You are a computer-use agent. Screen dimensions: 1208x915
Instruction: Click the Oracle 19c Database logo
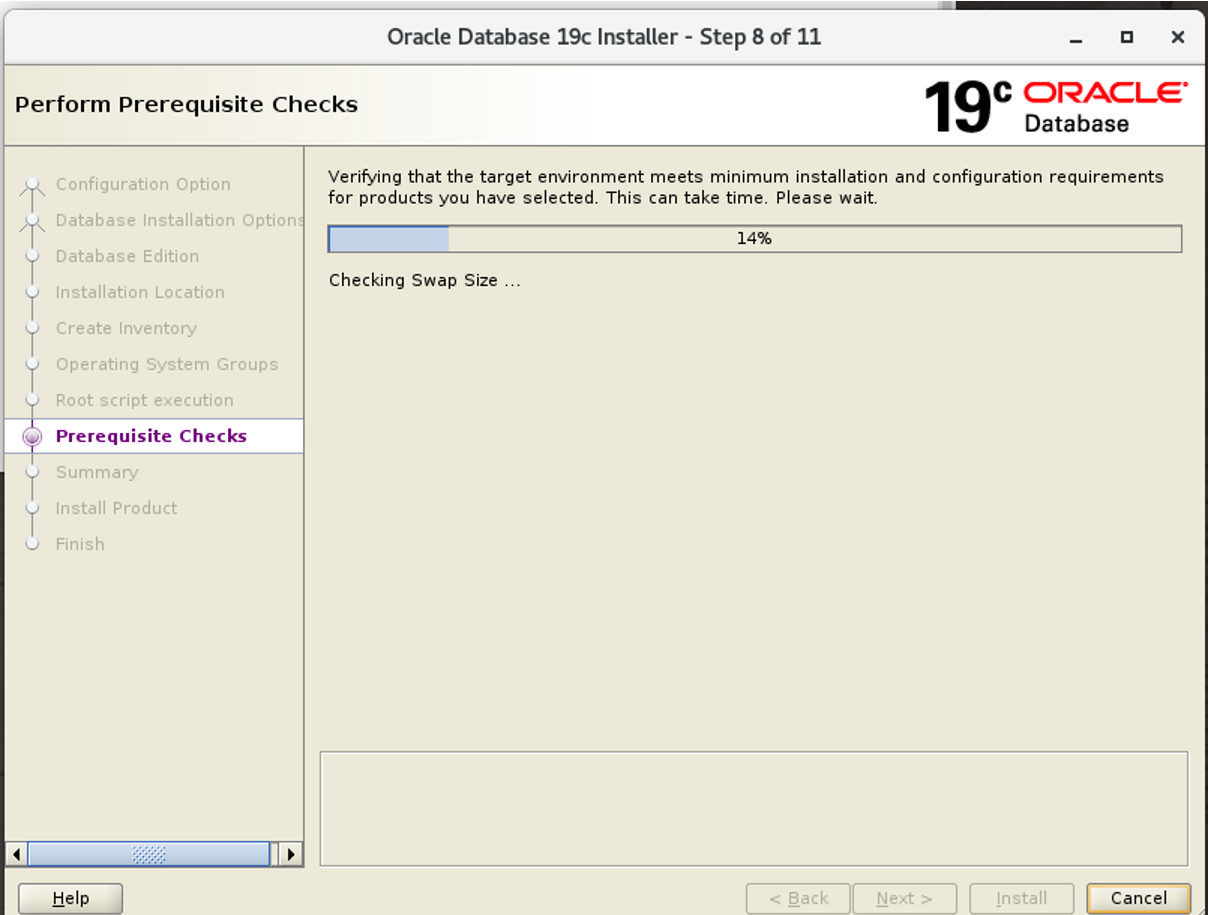tap(1056, 107)
